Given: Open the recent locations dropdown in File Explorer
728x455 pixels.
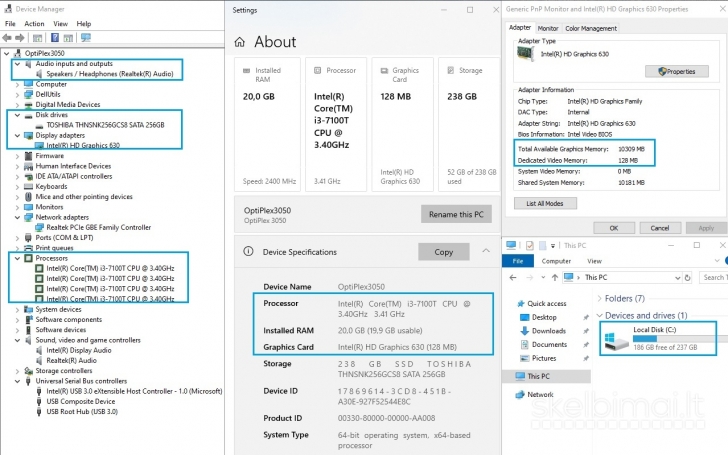Looking at the screenshot, I should (x=543, y=278).
